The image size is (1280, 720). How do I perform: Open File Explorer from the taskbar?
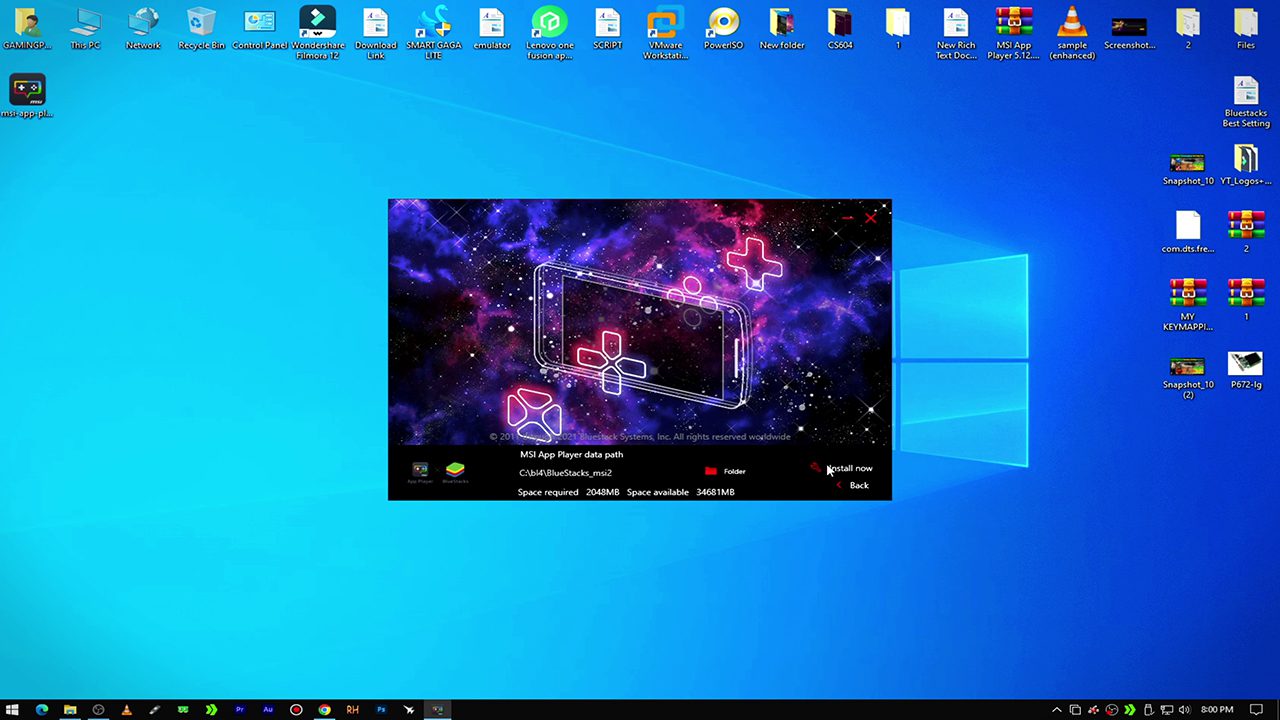[70, 710]
